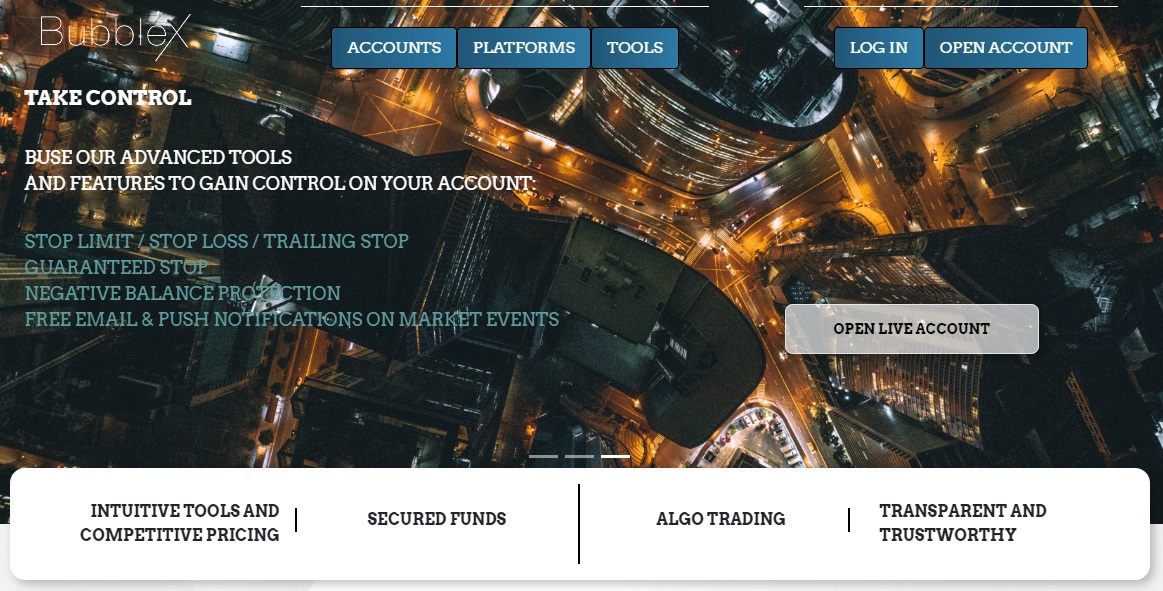The height and width of the screenshot is (591, 1163).
Task: Select the first carousel slide indicator
Action: [x=543, y=456]
